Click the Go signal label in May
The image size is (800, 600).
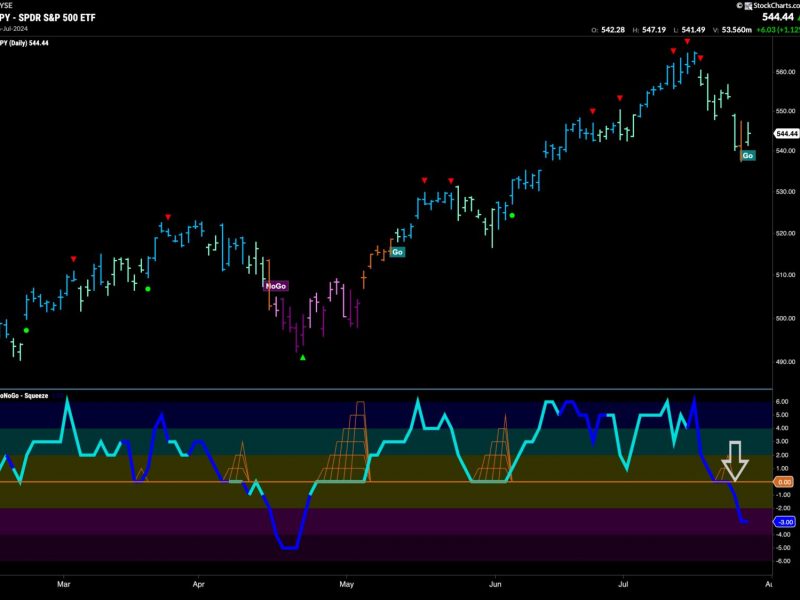point(397,252)
